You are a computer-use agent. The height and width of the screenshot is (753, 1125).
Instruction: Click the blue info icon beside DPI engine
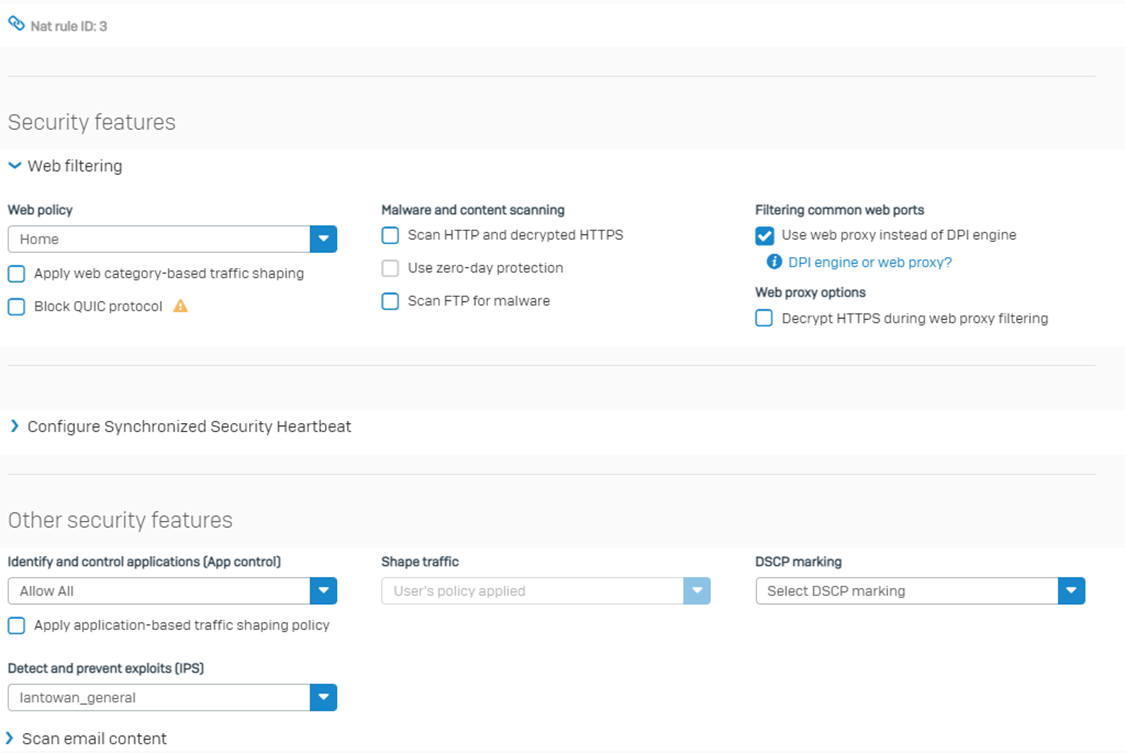coord(773,262)
